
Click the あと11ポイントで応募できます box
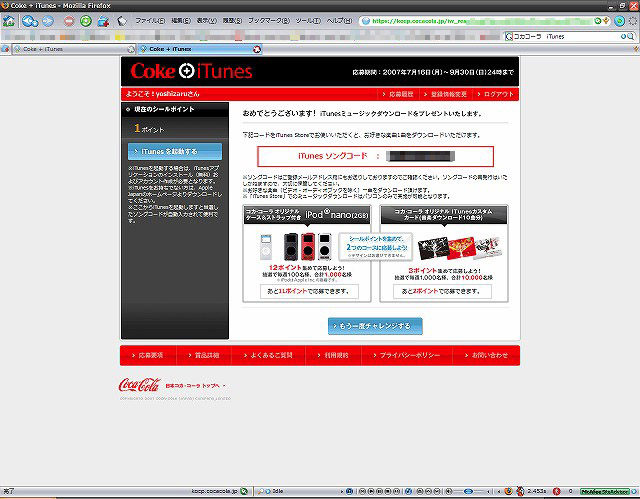309,291
